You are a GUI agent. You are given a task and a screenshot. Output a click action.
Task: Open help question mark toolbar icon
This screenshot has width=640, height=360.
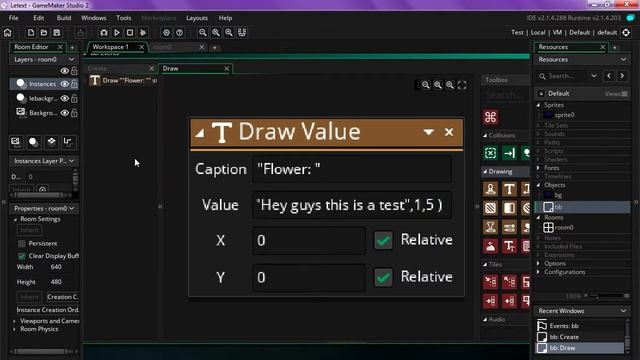pyautogui.click(x=179, y=33)
